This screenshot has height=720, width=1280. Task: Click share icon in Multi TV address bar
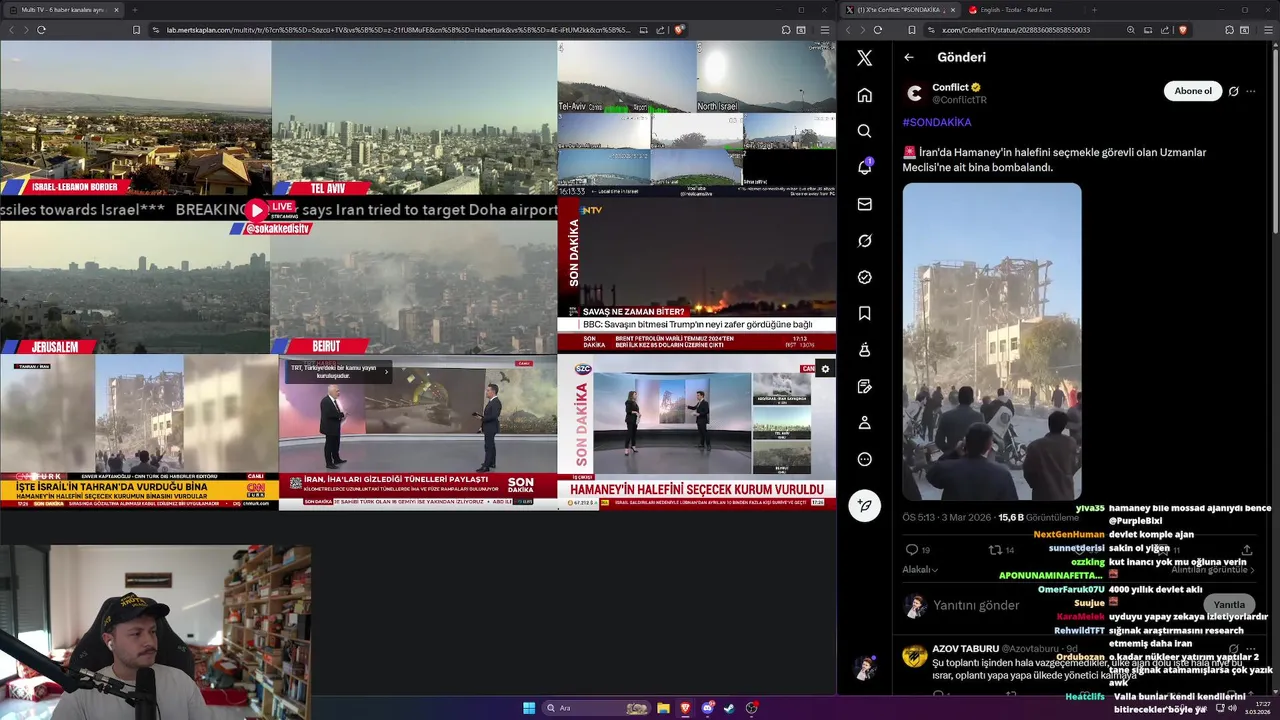tap(661, 30)
